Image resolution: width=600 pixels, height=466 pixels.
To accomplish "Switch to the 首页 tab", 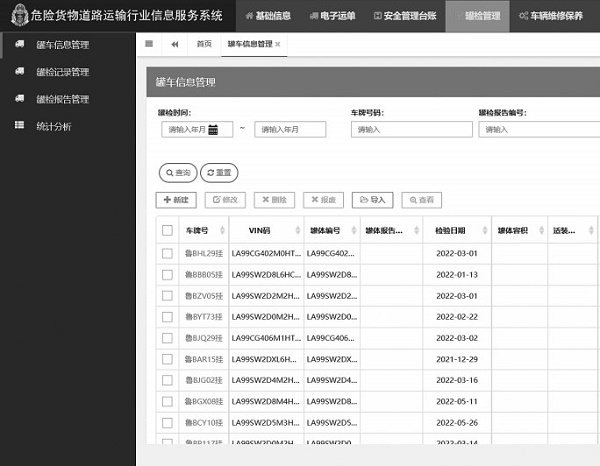I will pyautogui.click(x=204, y=44).
